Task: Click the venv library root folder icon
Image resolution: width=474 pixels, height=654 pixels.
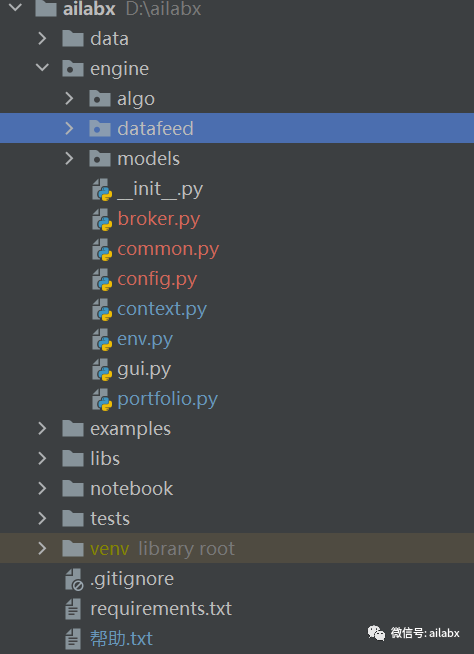Action: point(73,548)
